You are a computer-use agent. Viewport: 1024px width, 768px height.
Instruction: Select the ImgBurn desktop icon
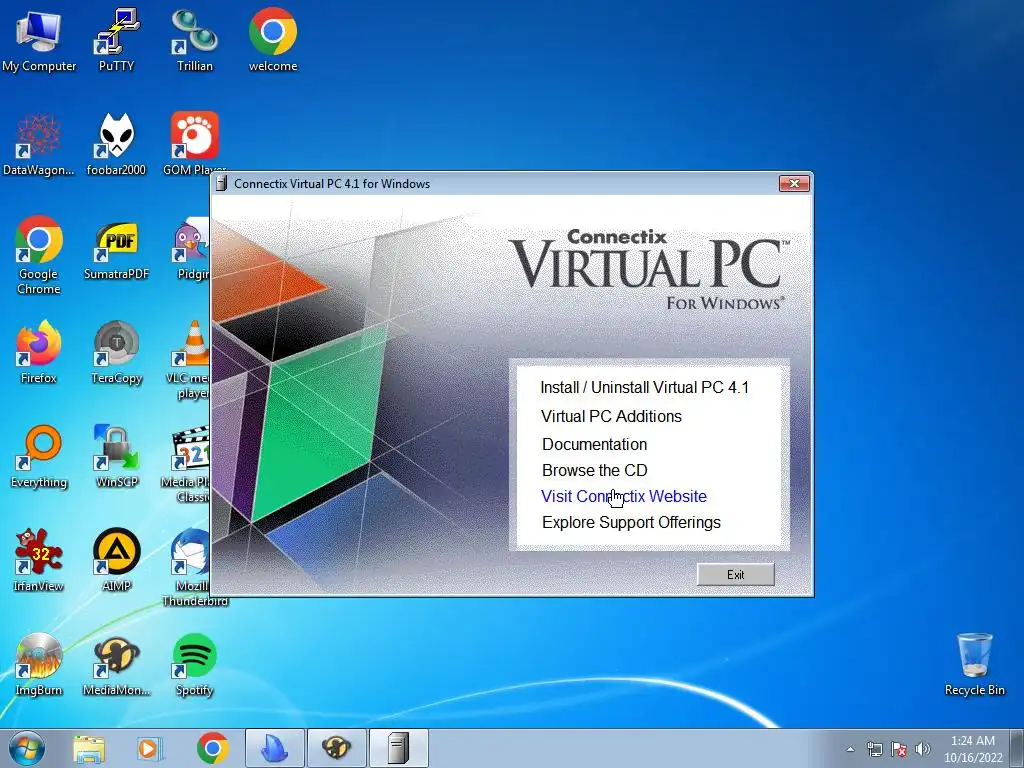(x=39, y=664)
